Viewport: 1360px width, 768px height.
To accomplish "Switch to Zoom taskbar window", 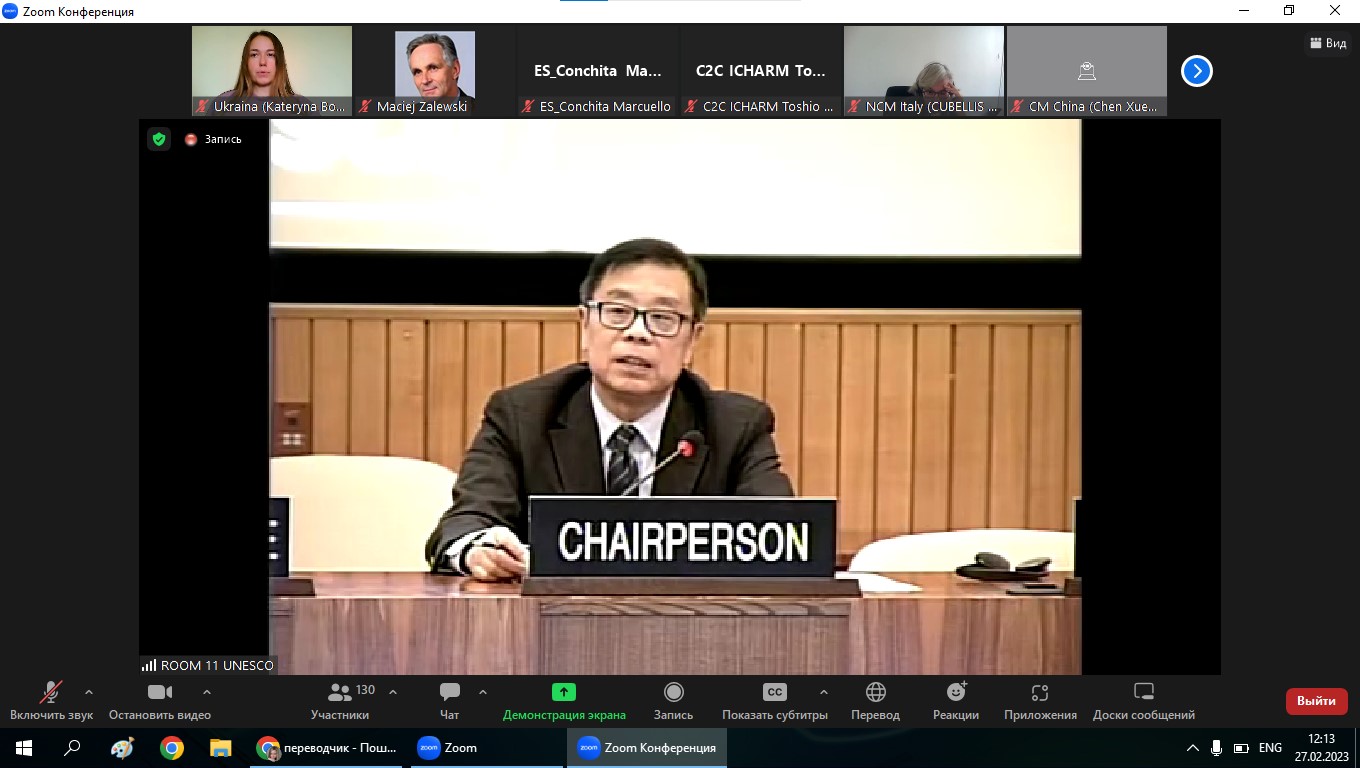I will [448, 748].
